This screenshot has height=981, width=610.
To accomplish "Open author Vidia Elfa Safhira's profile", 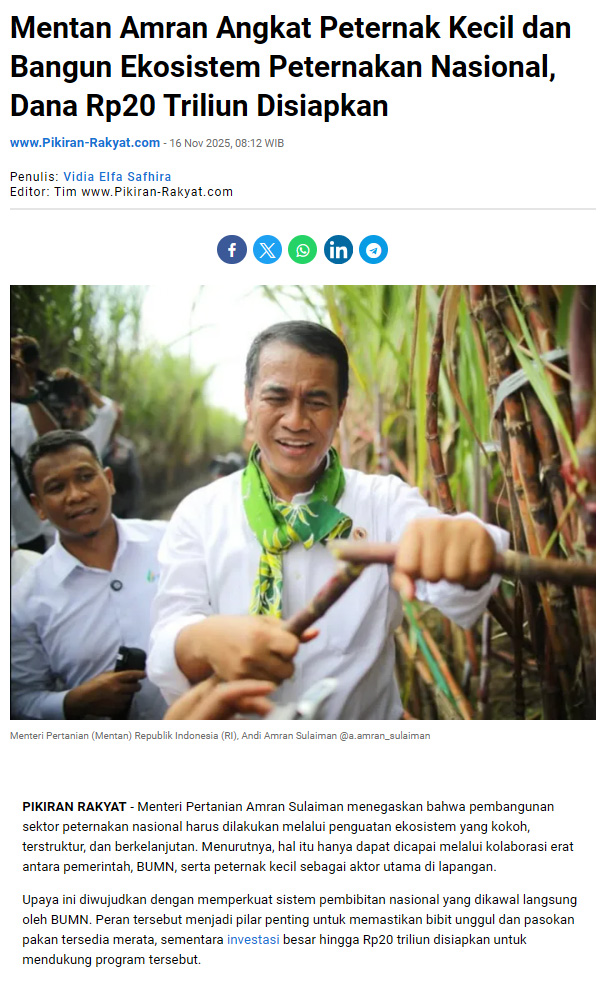I will tap(117, 177).
